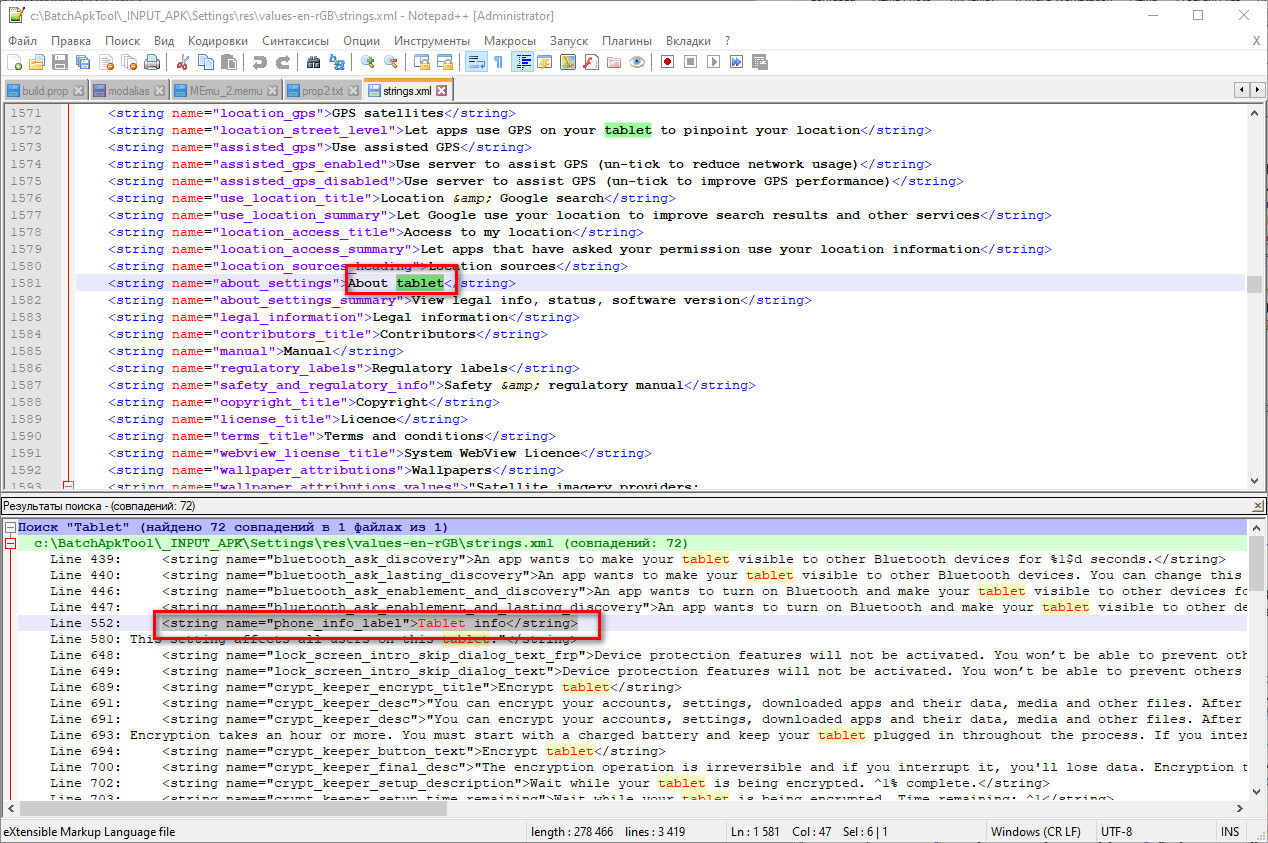Open Find with the binoculars icon
Image resolution: width=1268 pixels, height=843 pixels.
313,62
